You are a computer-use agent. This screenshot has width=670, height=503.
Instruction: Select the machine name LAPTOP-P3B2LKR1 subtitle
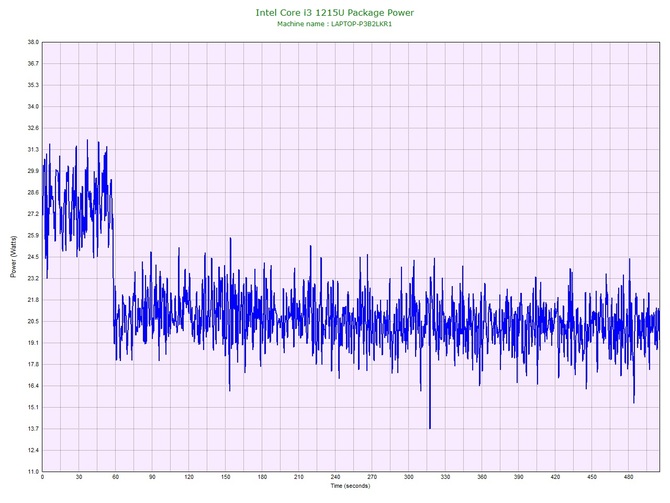[335, 24]
